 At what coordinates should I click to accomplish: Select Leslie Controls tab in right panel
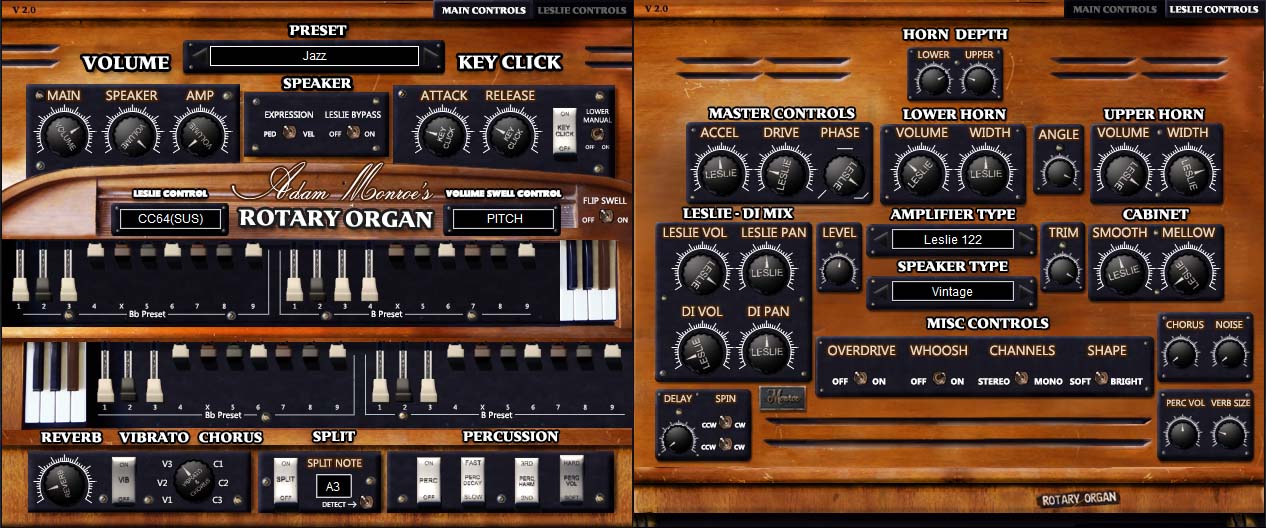click(x=1213, y=9)
